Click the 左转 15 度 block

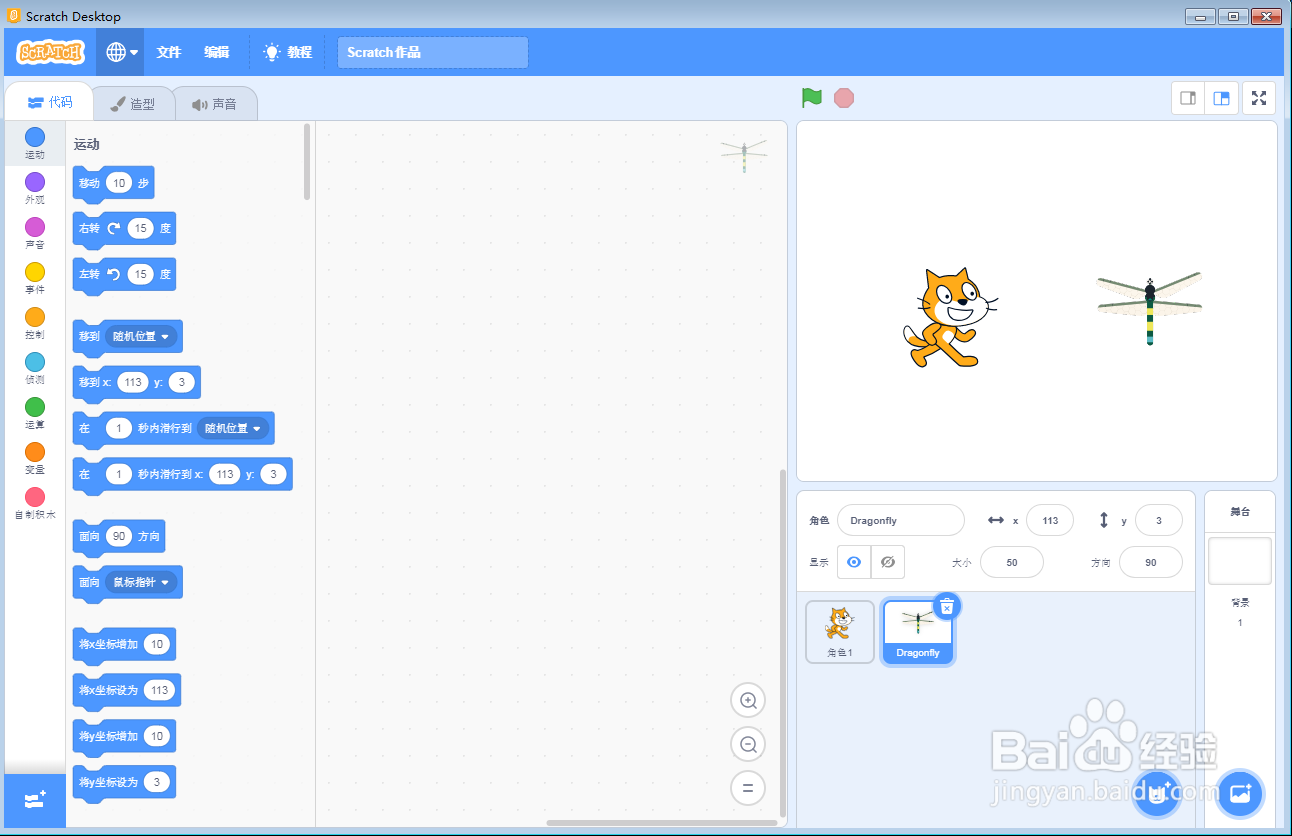(124, 275)
